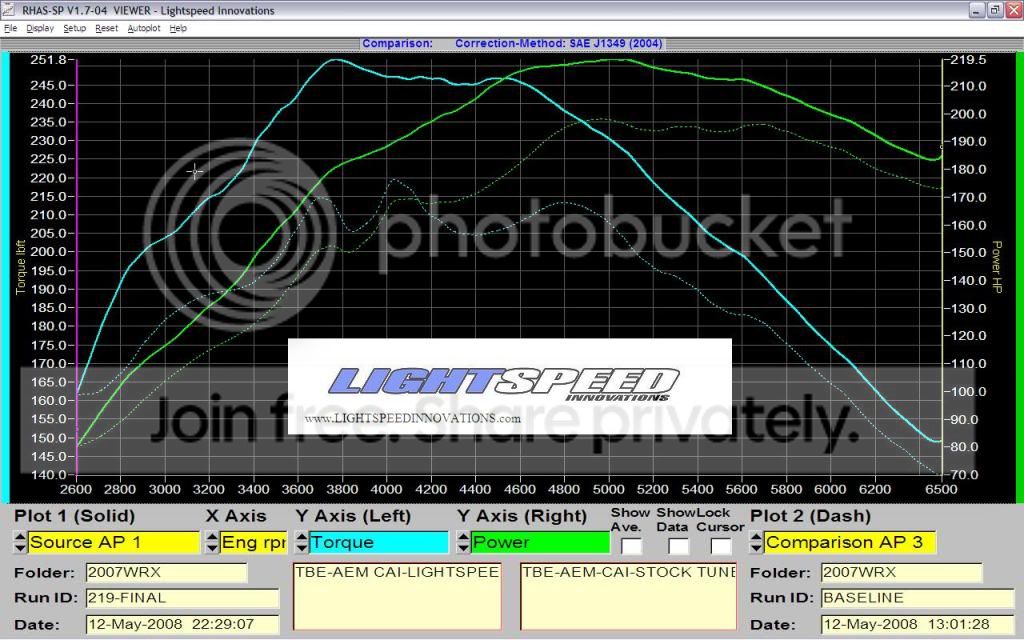
Task: Select the Comparison AP 3 field
Action: (849, 542)
